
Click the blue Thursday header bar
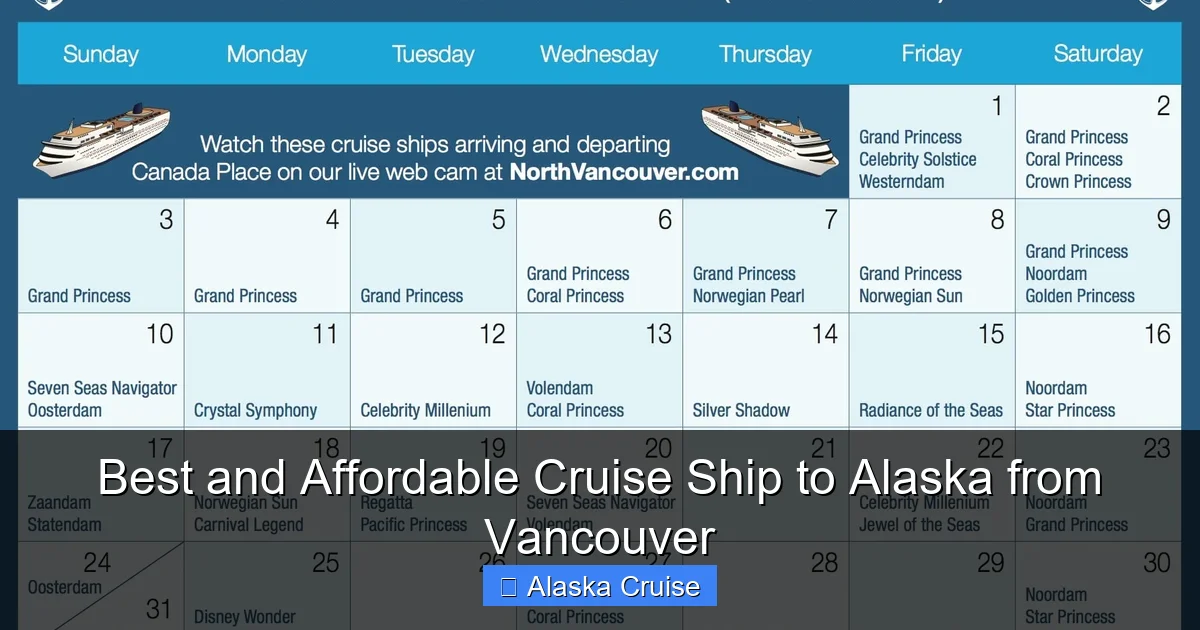point(765,54)
